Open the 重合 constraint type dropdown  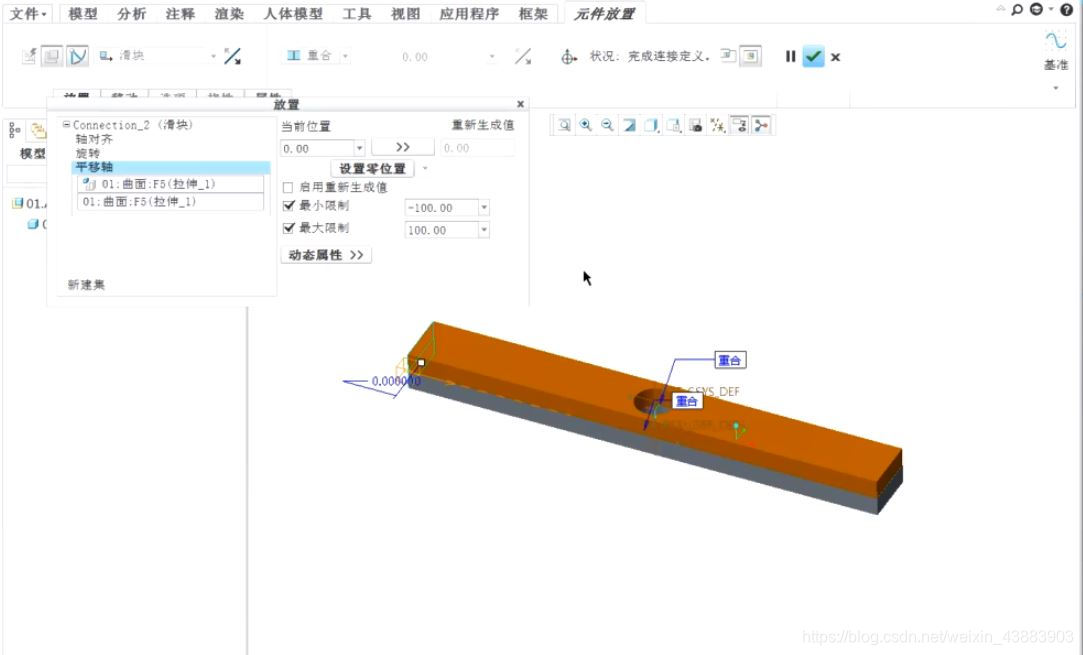pyautogui.click(x=345, y=56)
